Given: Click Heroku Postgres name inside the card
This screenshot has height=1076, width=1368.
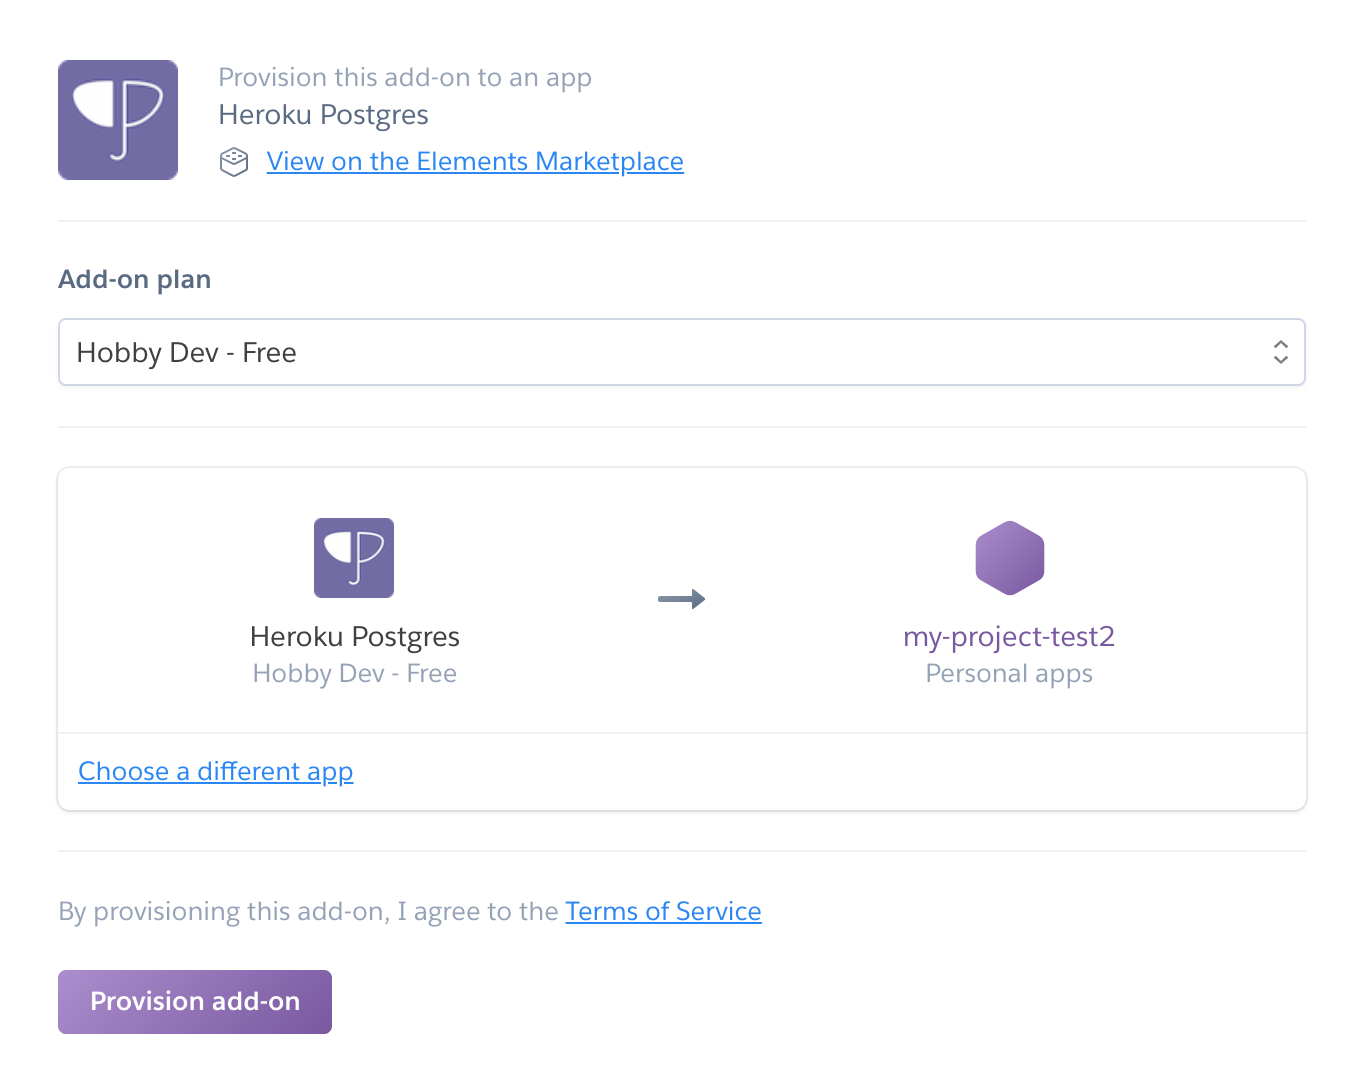Looking at the screenshot, I should click(355, 637).
